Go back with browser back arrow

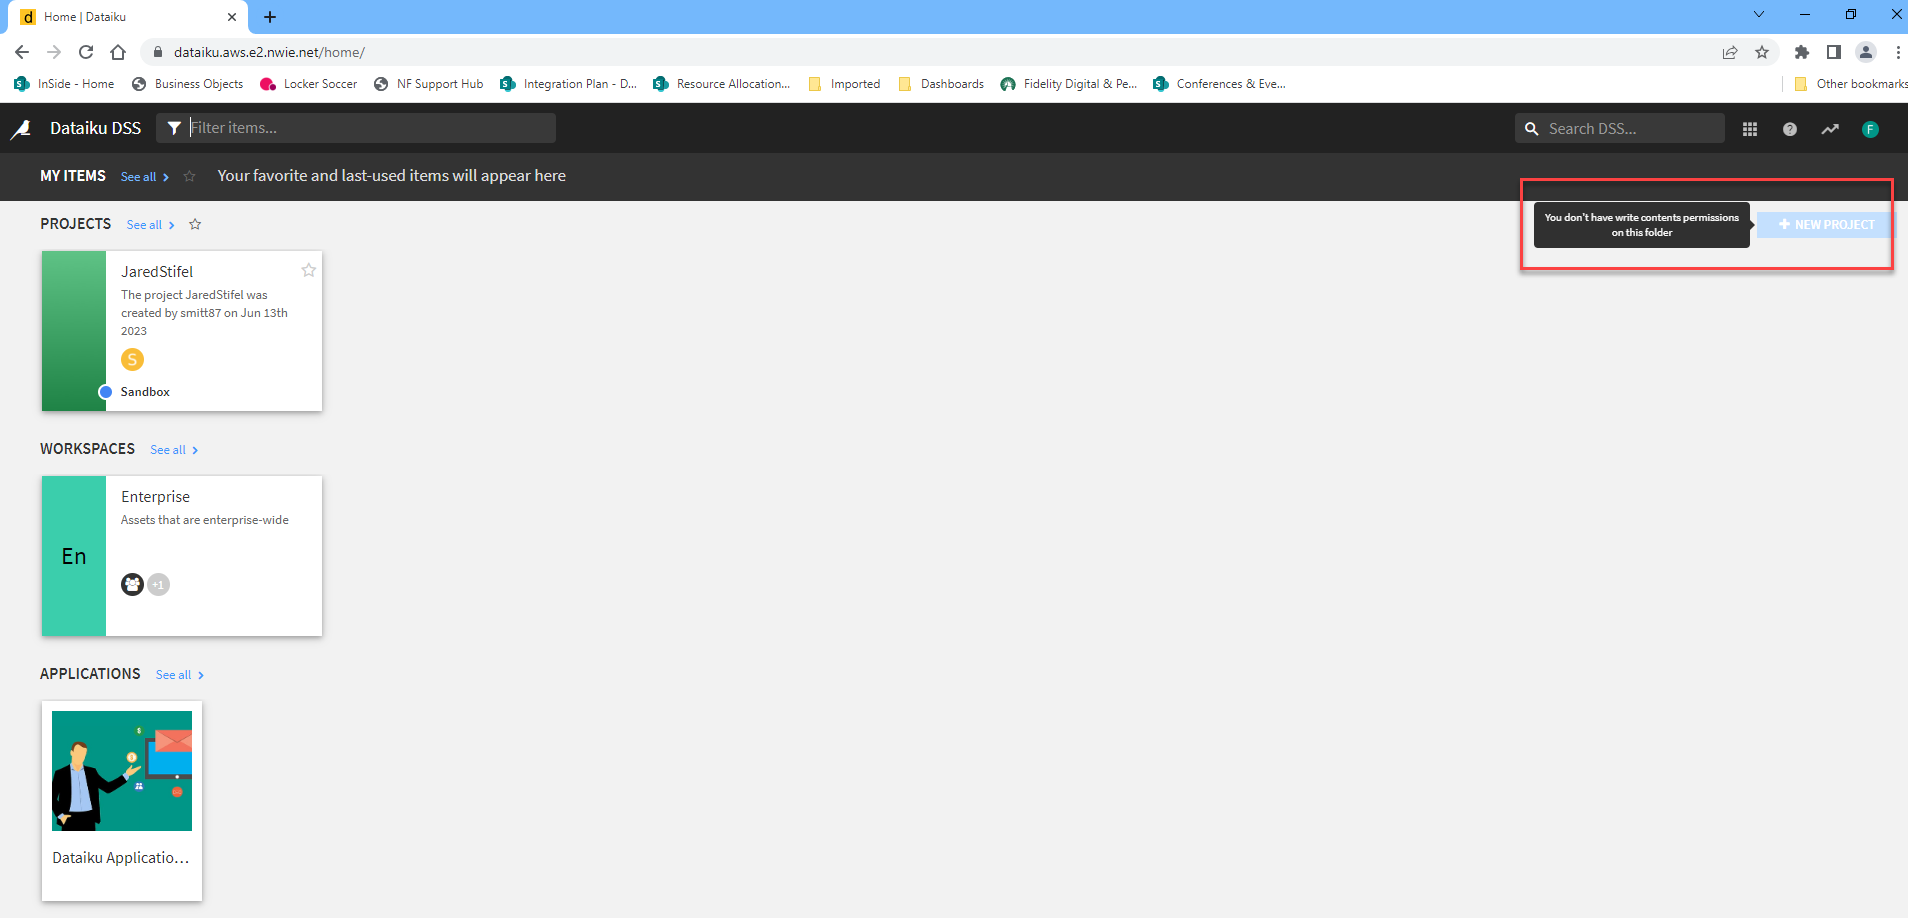coord(22,52)
